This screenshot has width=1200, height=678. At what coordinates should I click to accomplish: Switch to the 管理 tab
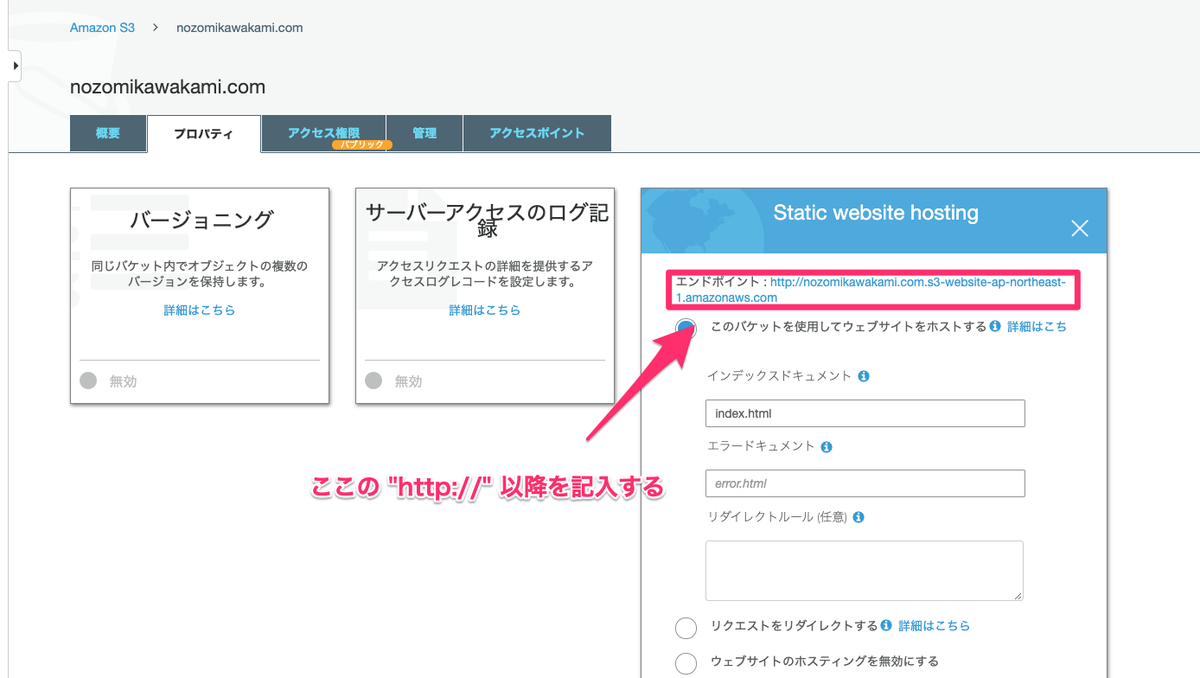(424, 133)
